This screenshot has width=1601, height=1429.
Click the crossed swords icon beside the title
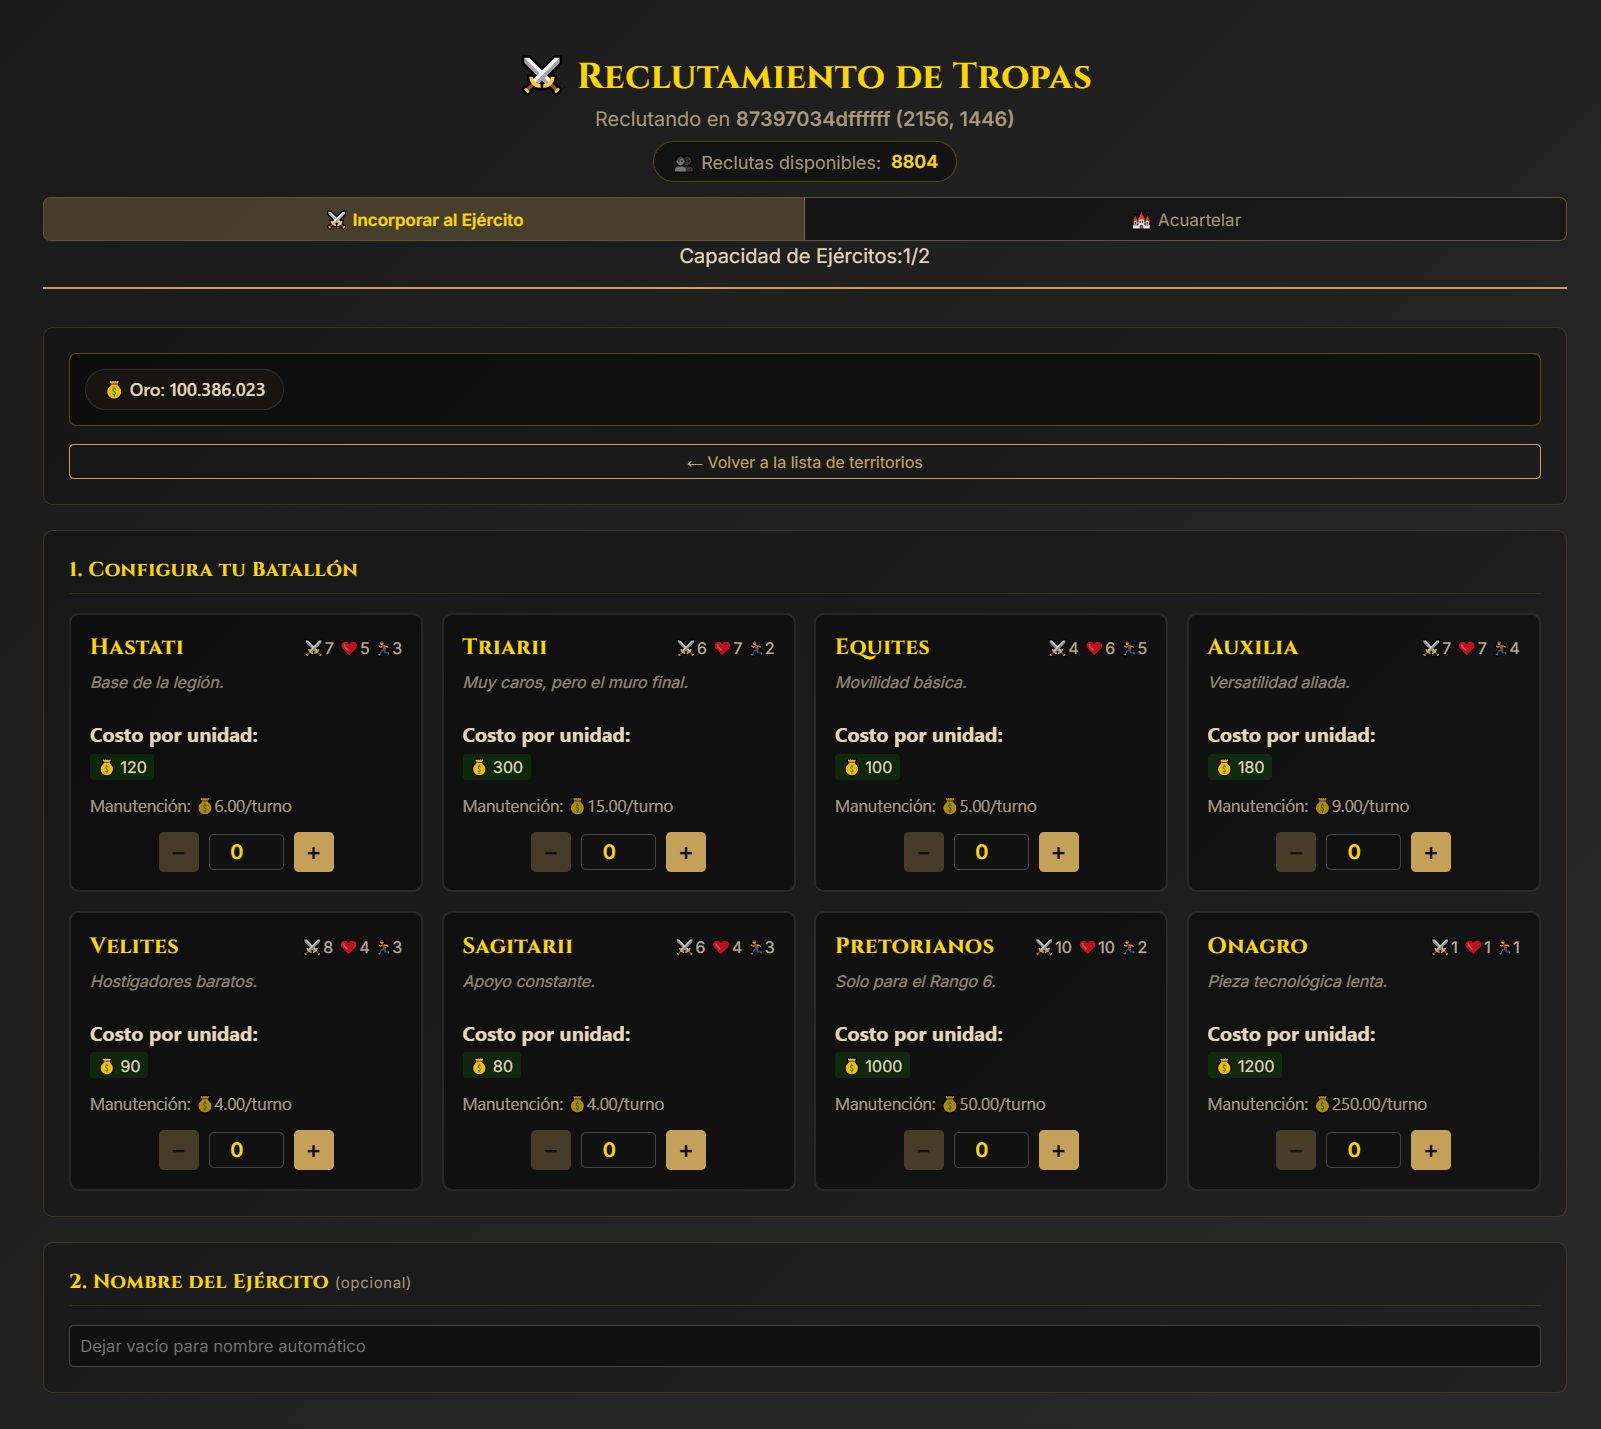(x=542, y=75)
